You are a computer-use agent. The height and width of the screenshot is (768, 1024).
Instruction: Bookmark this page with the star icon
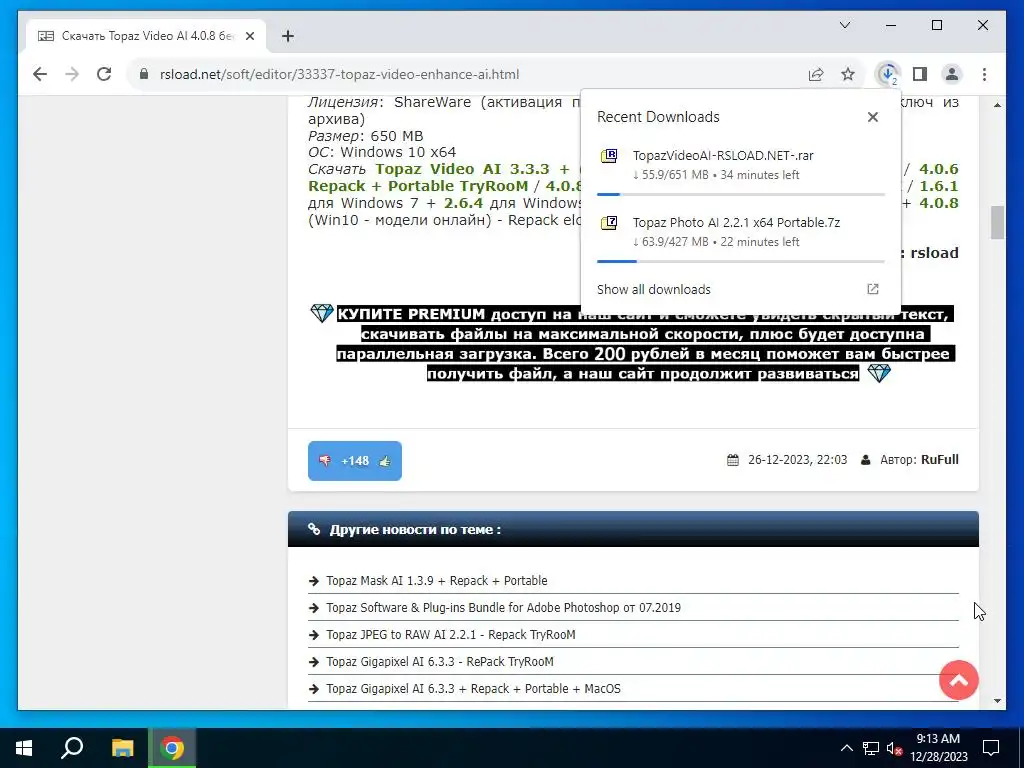848,74
